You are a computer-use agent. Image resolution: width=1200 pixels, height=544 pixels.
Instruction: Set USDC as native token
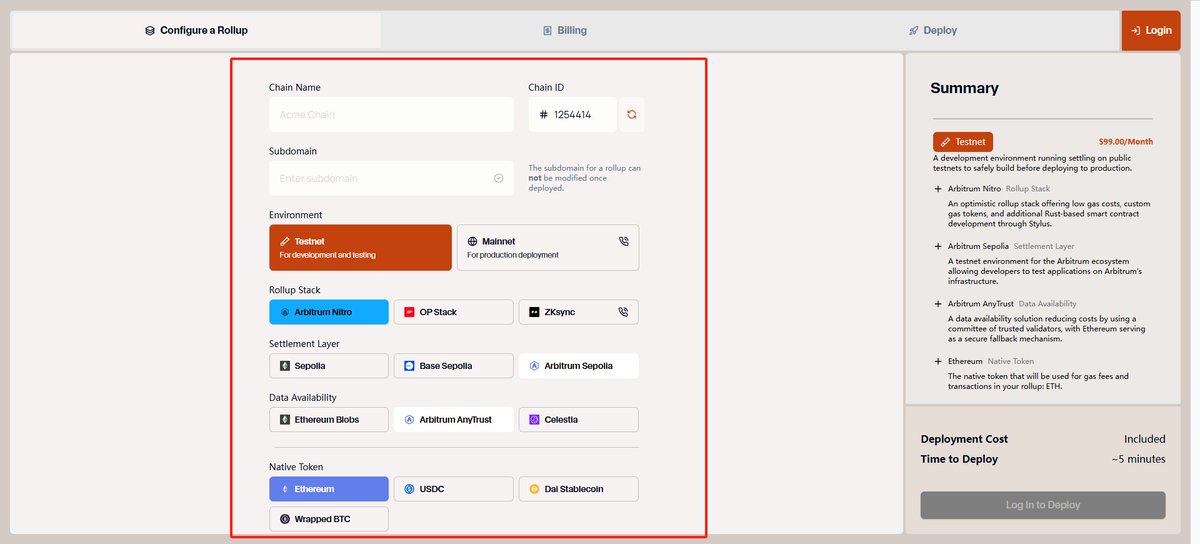pos(453,489)
